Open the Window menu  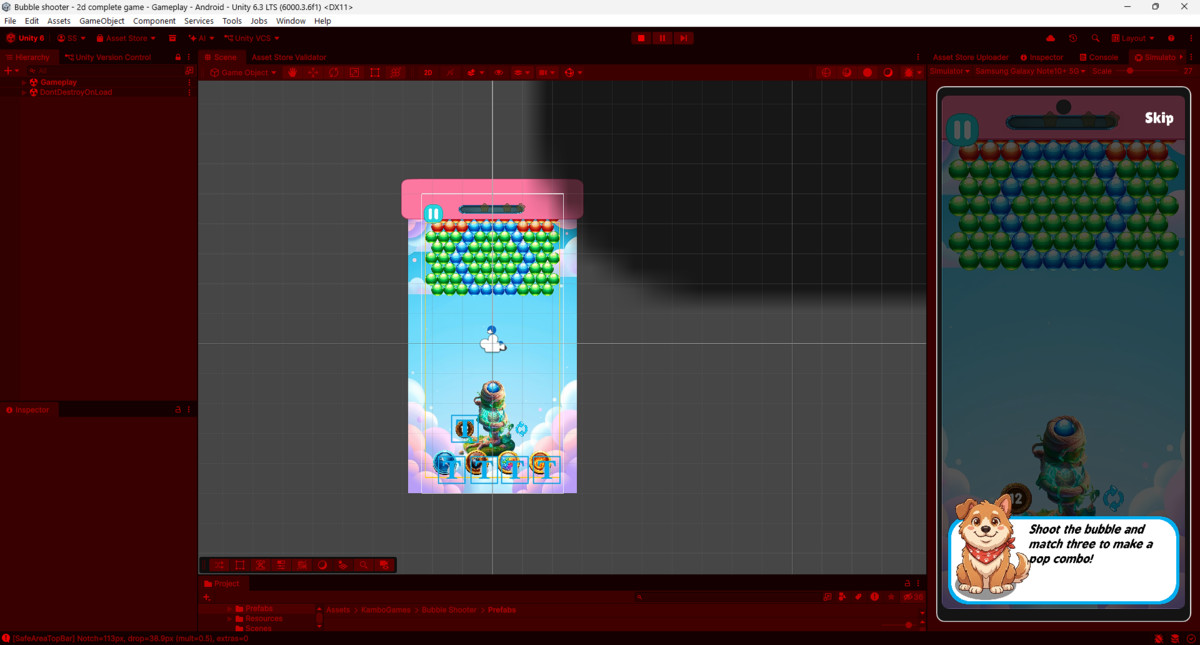(x=291, y=21)
